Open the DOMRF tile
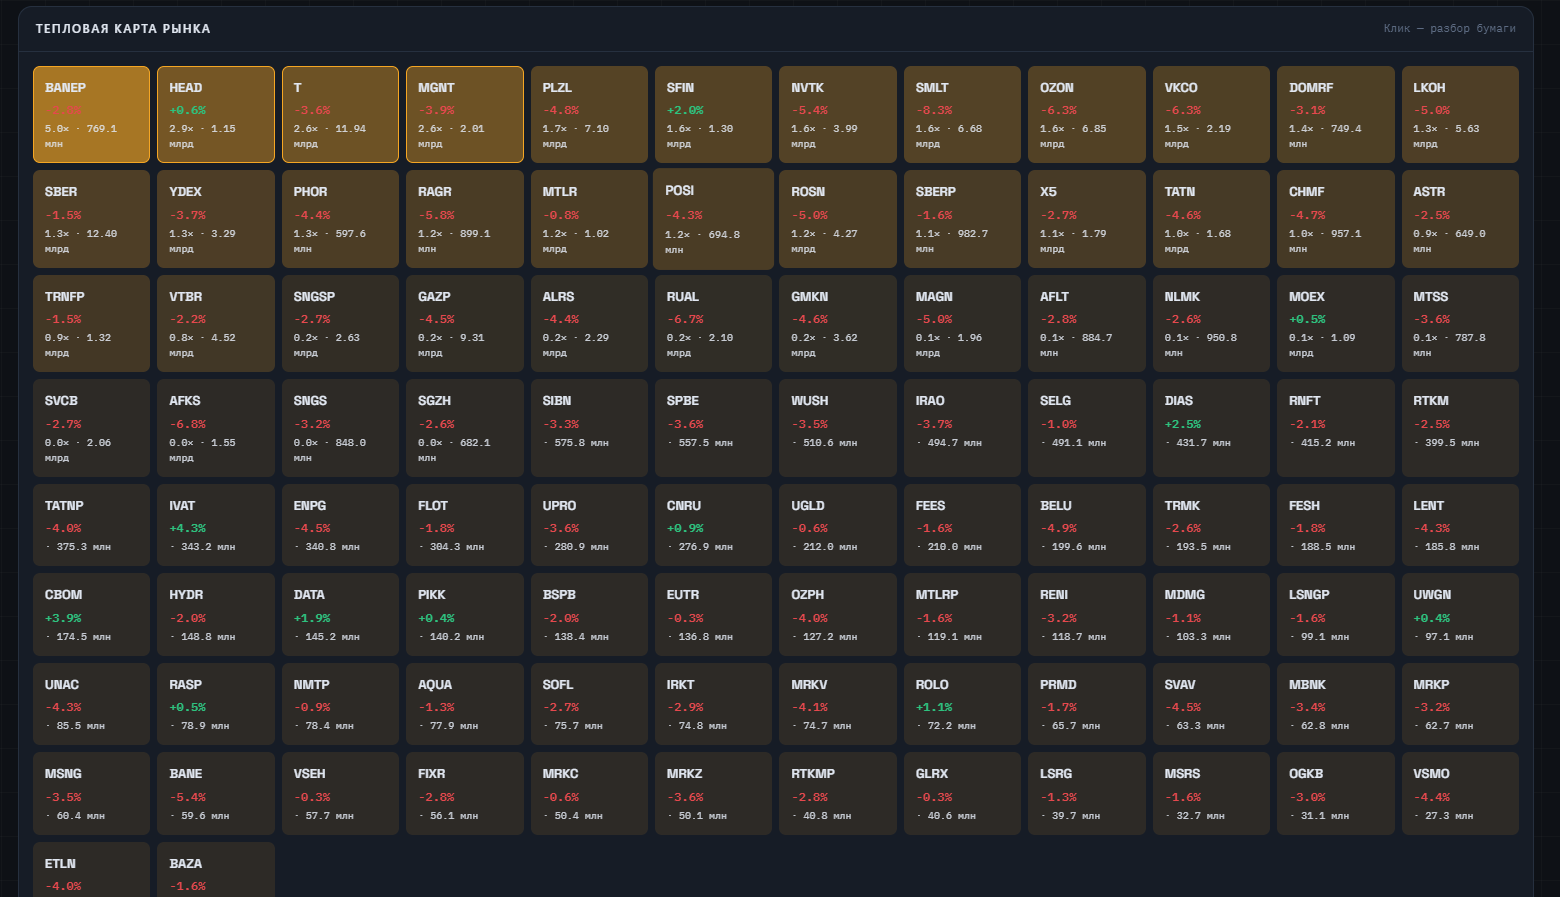This screenshot has height=897, width=1560. pos(1336,114)
